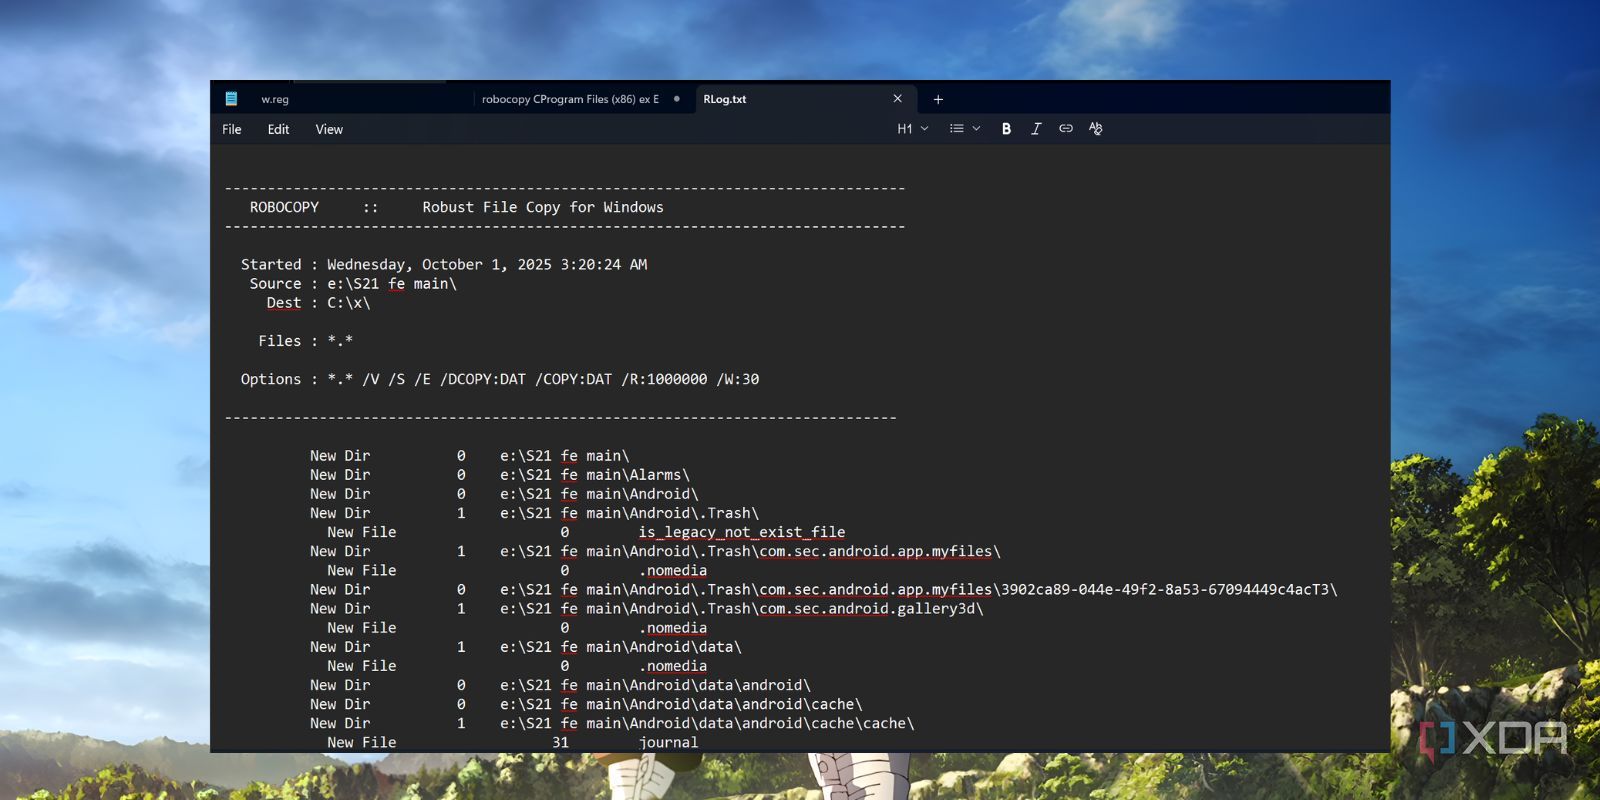The image size is (1600, 800).
Task: Toggle italic formatting
Action: [x=1036, y=129]
